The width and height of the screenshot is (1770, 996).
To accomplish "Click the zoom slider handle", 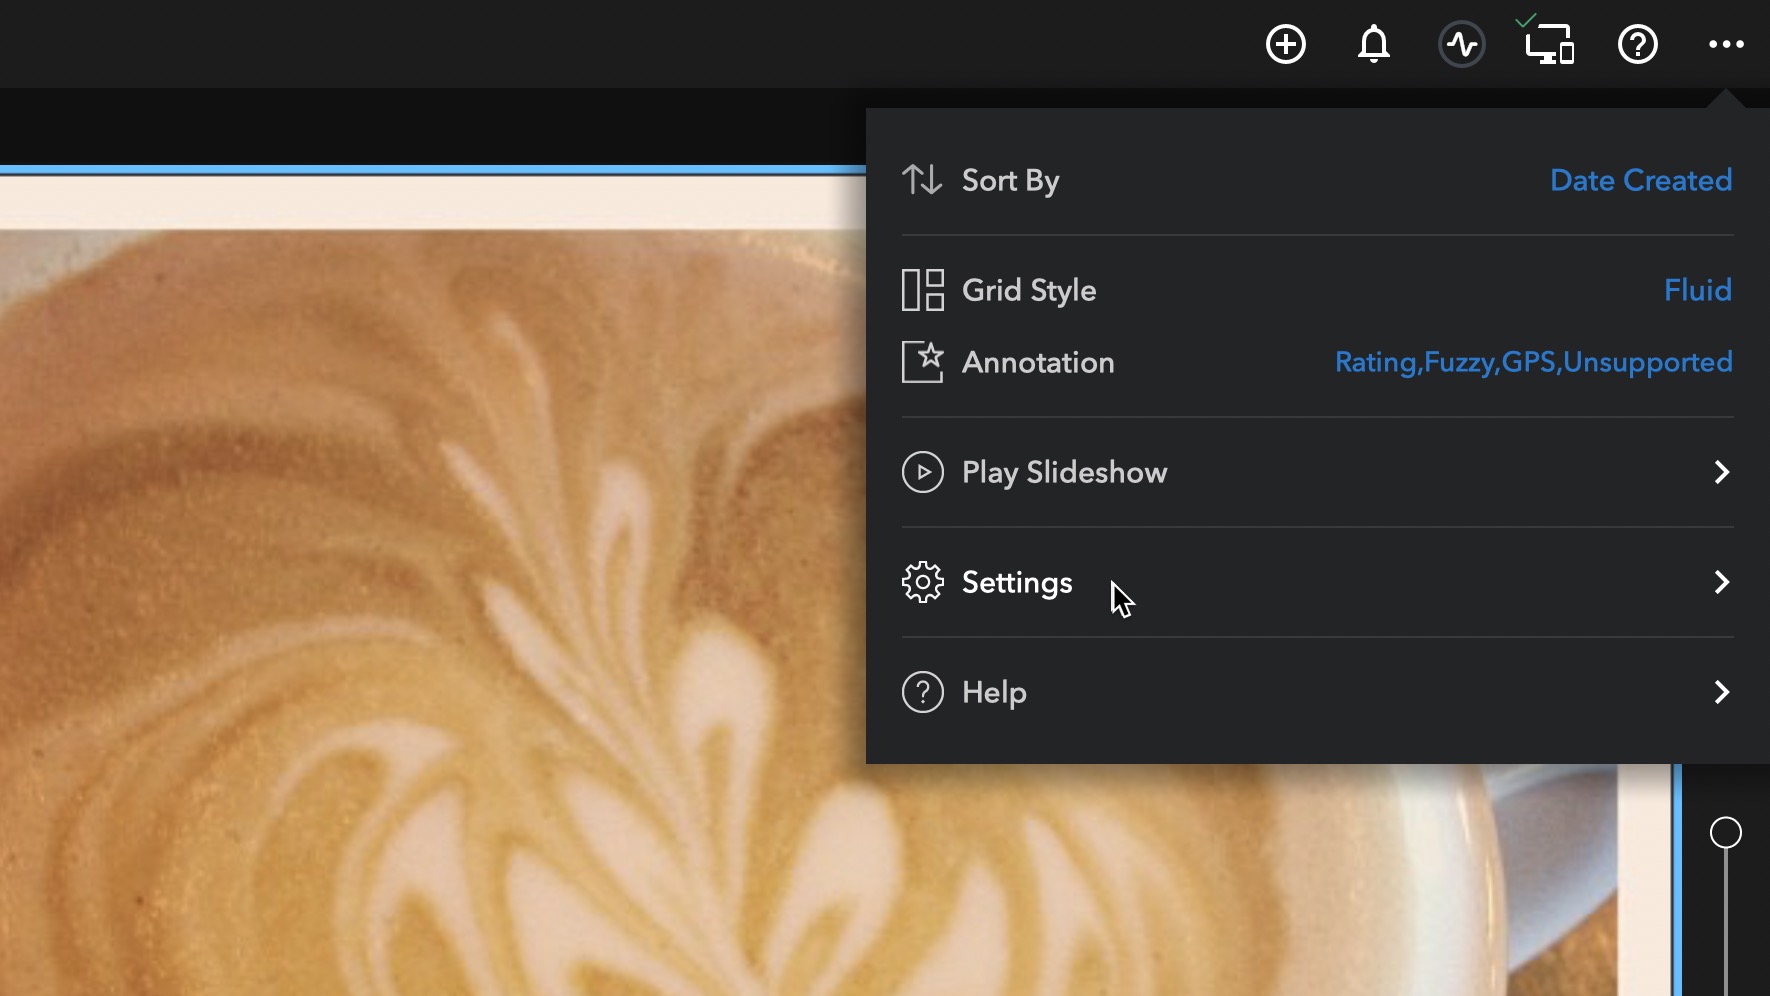I will 1726,832.
